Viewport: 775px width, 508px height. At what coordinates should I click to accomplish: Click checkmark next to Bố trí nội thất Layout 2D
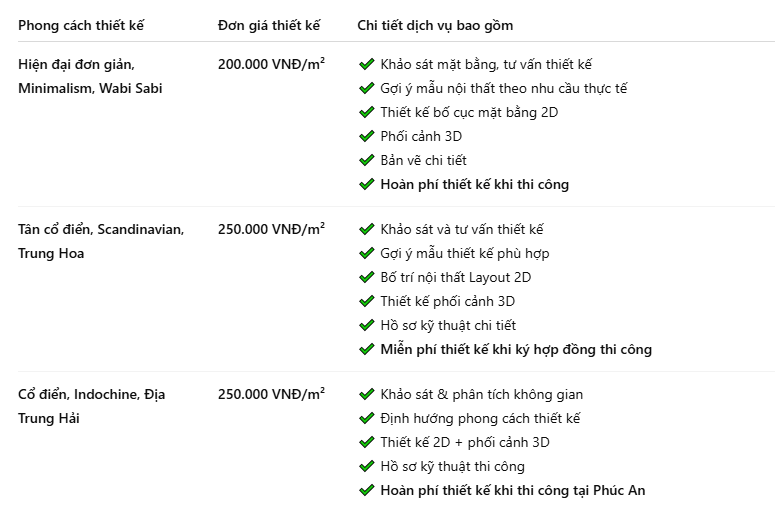pos(366,278)
